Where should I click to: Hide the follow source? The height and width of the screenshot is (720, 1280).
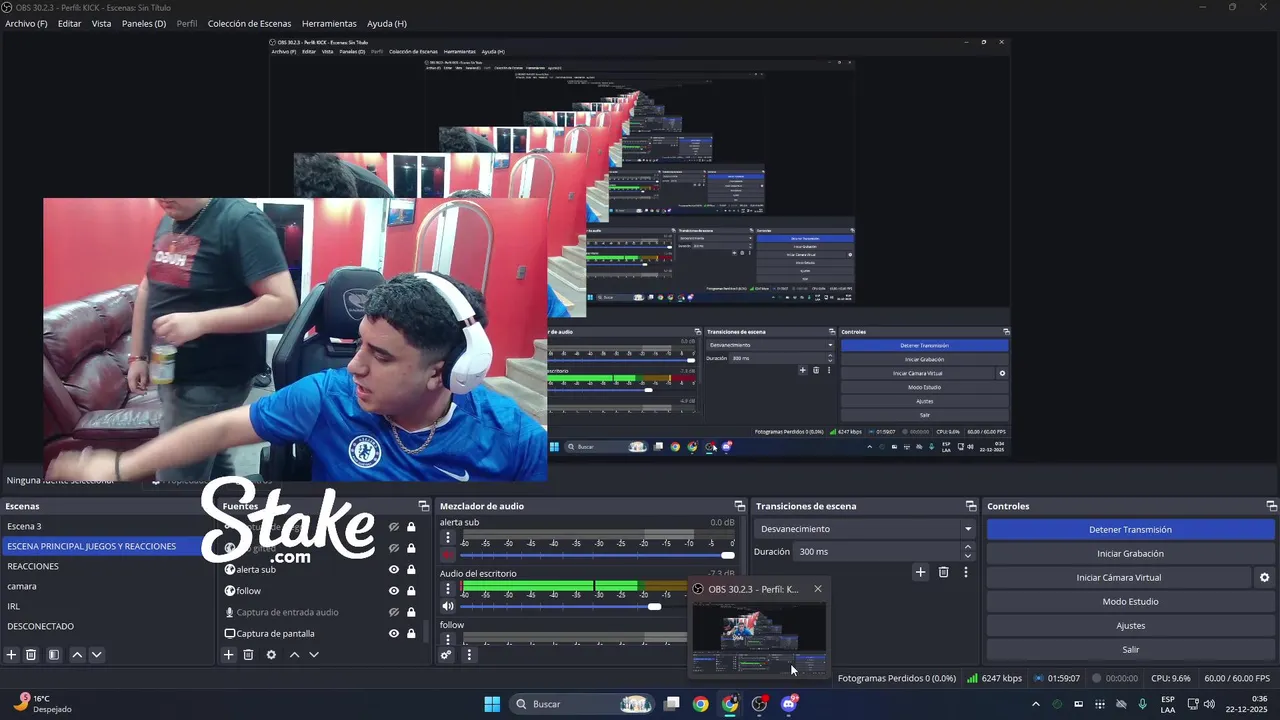[x=394, y=591]
